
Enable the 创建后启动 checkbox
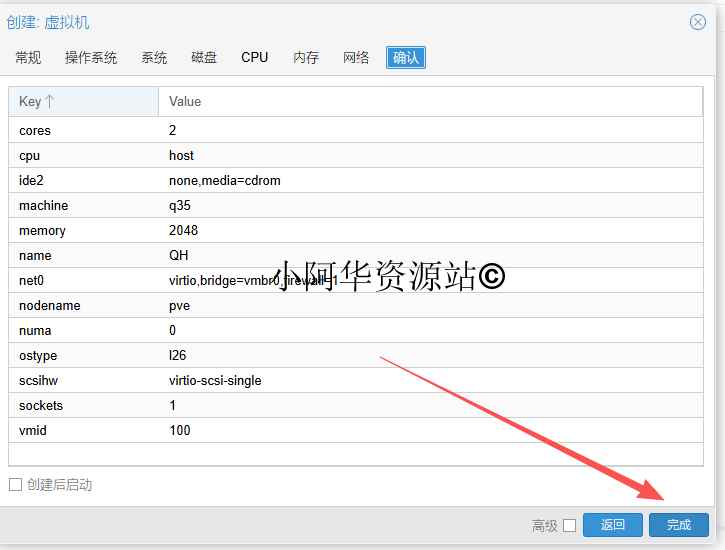pos(15,484)
